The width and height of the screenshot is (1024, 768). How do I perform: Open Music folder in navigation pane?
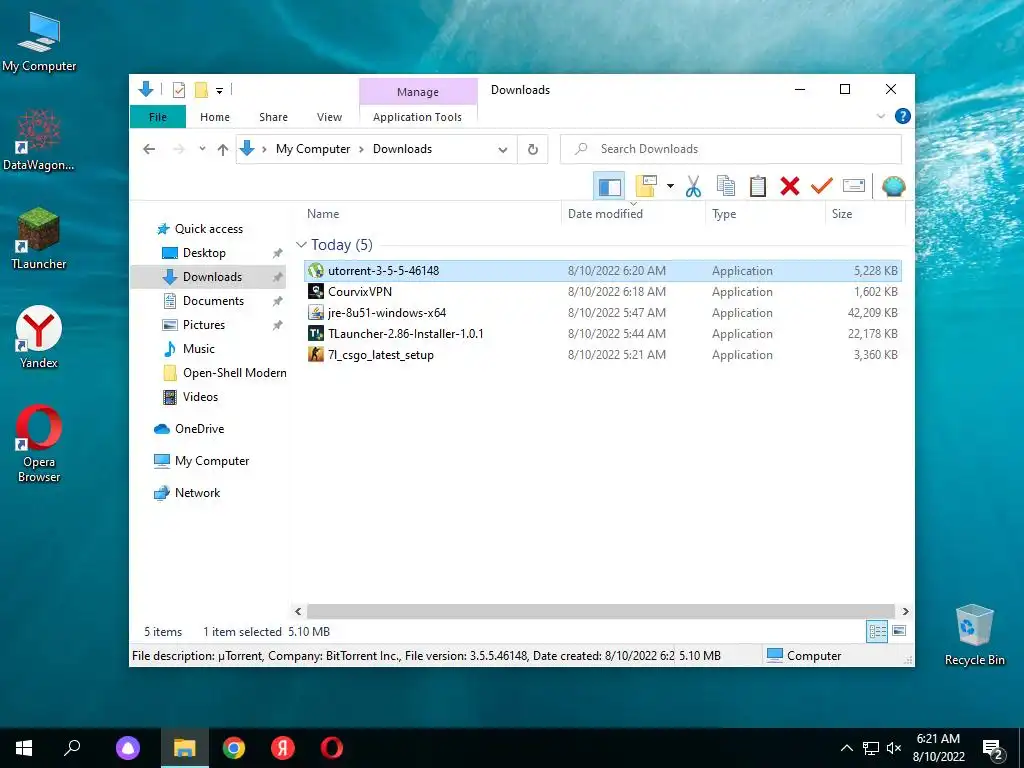click(x=199, y=349)
